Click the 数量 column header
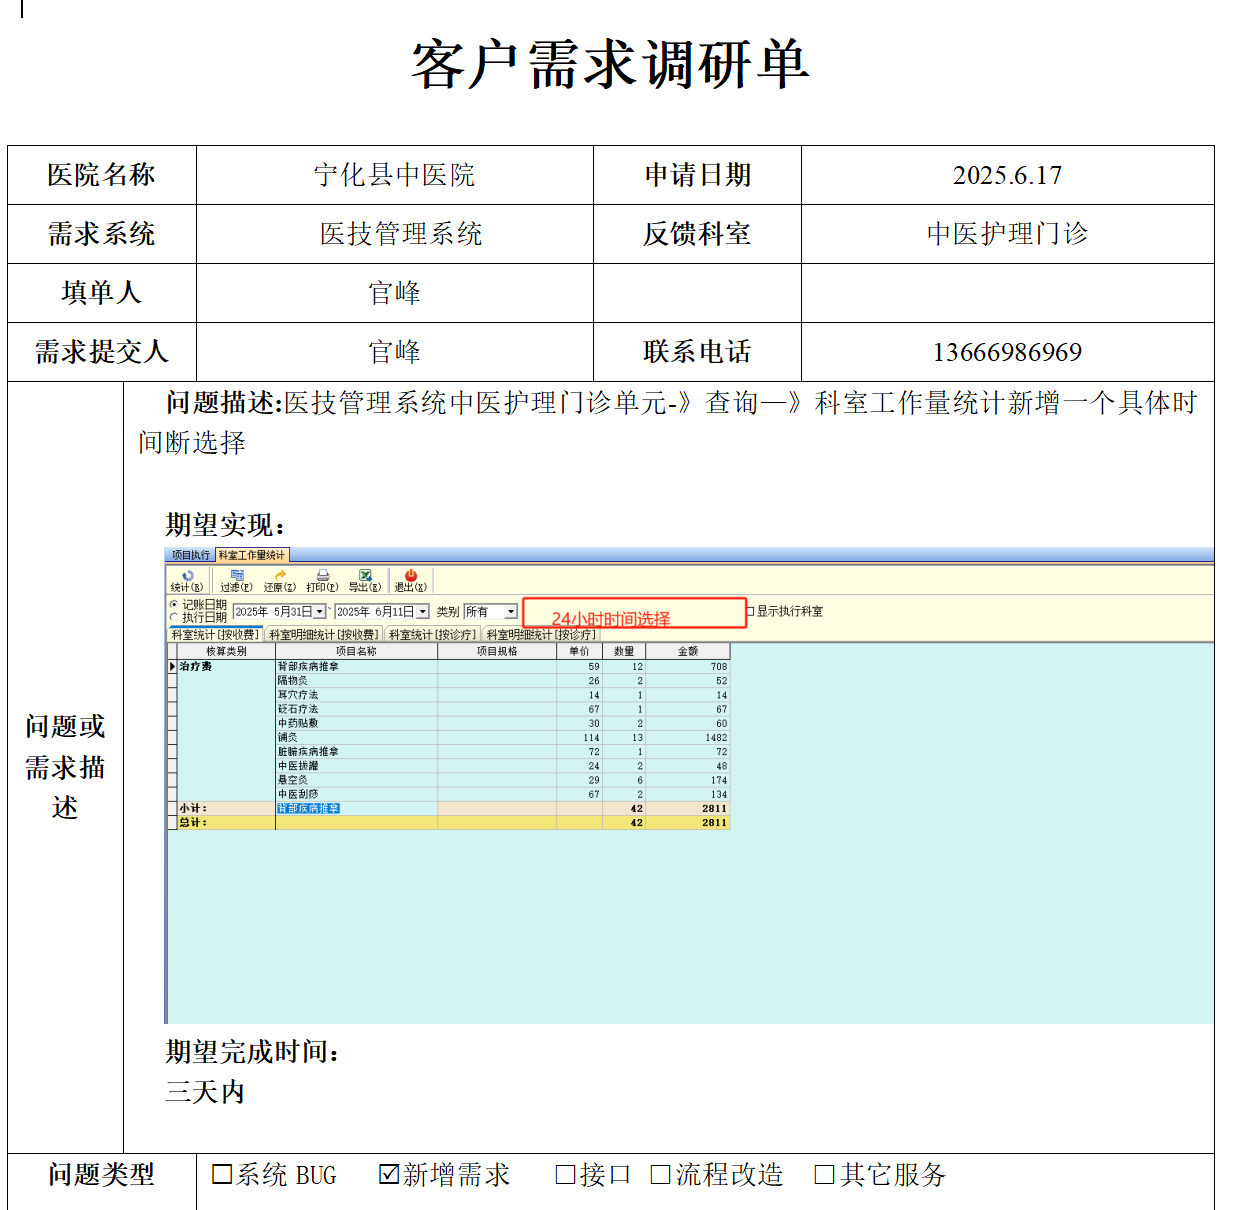 [x=624, y=651]
